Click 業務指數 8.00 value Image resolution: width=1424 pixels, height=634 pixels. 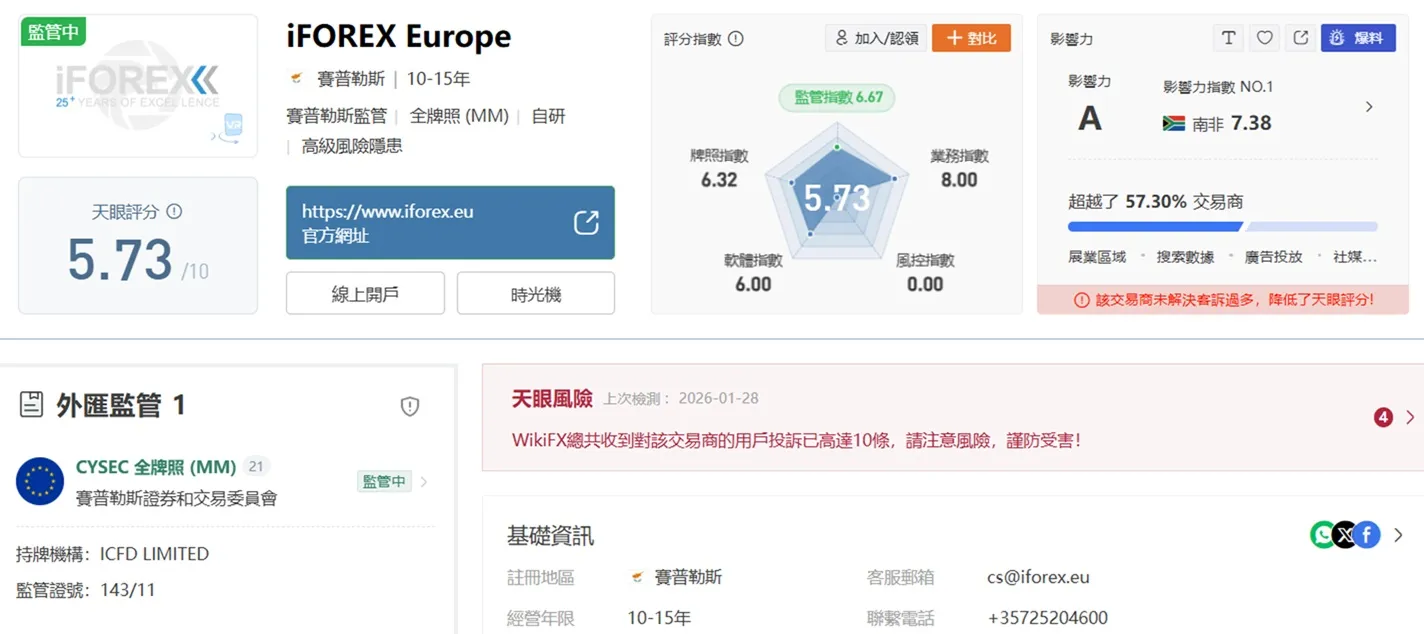[959, 180]
